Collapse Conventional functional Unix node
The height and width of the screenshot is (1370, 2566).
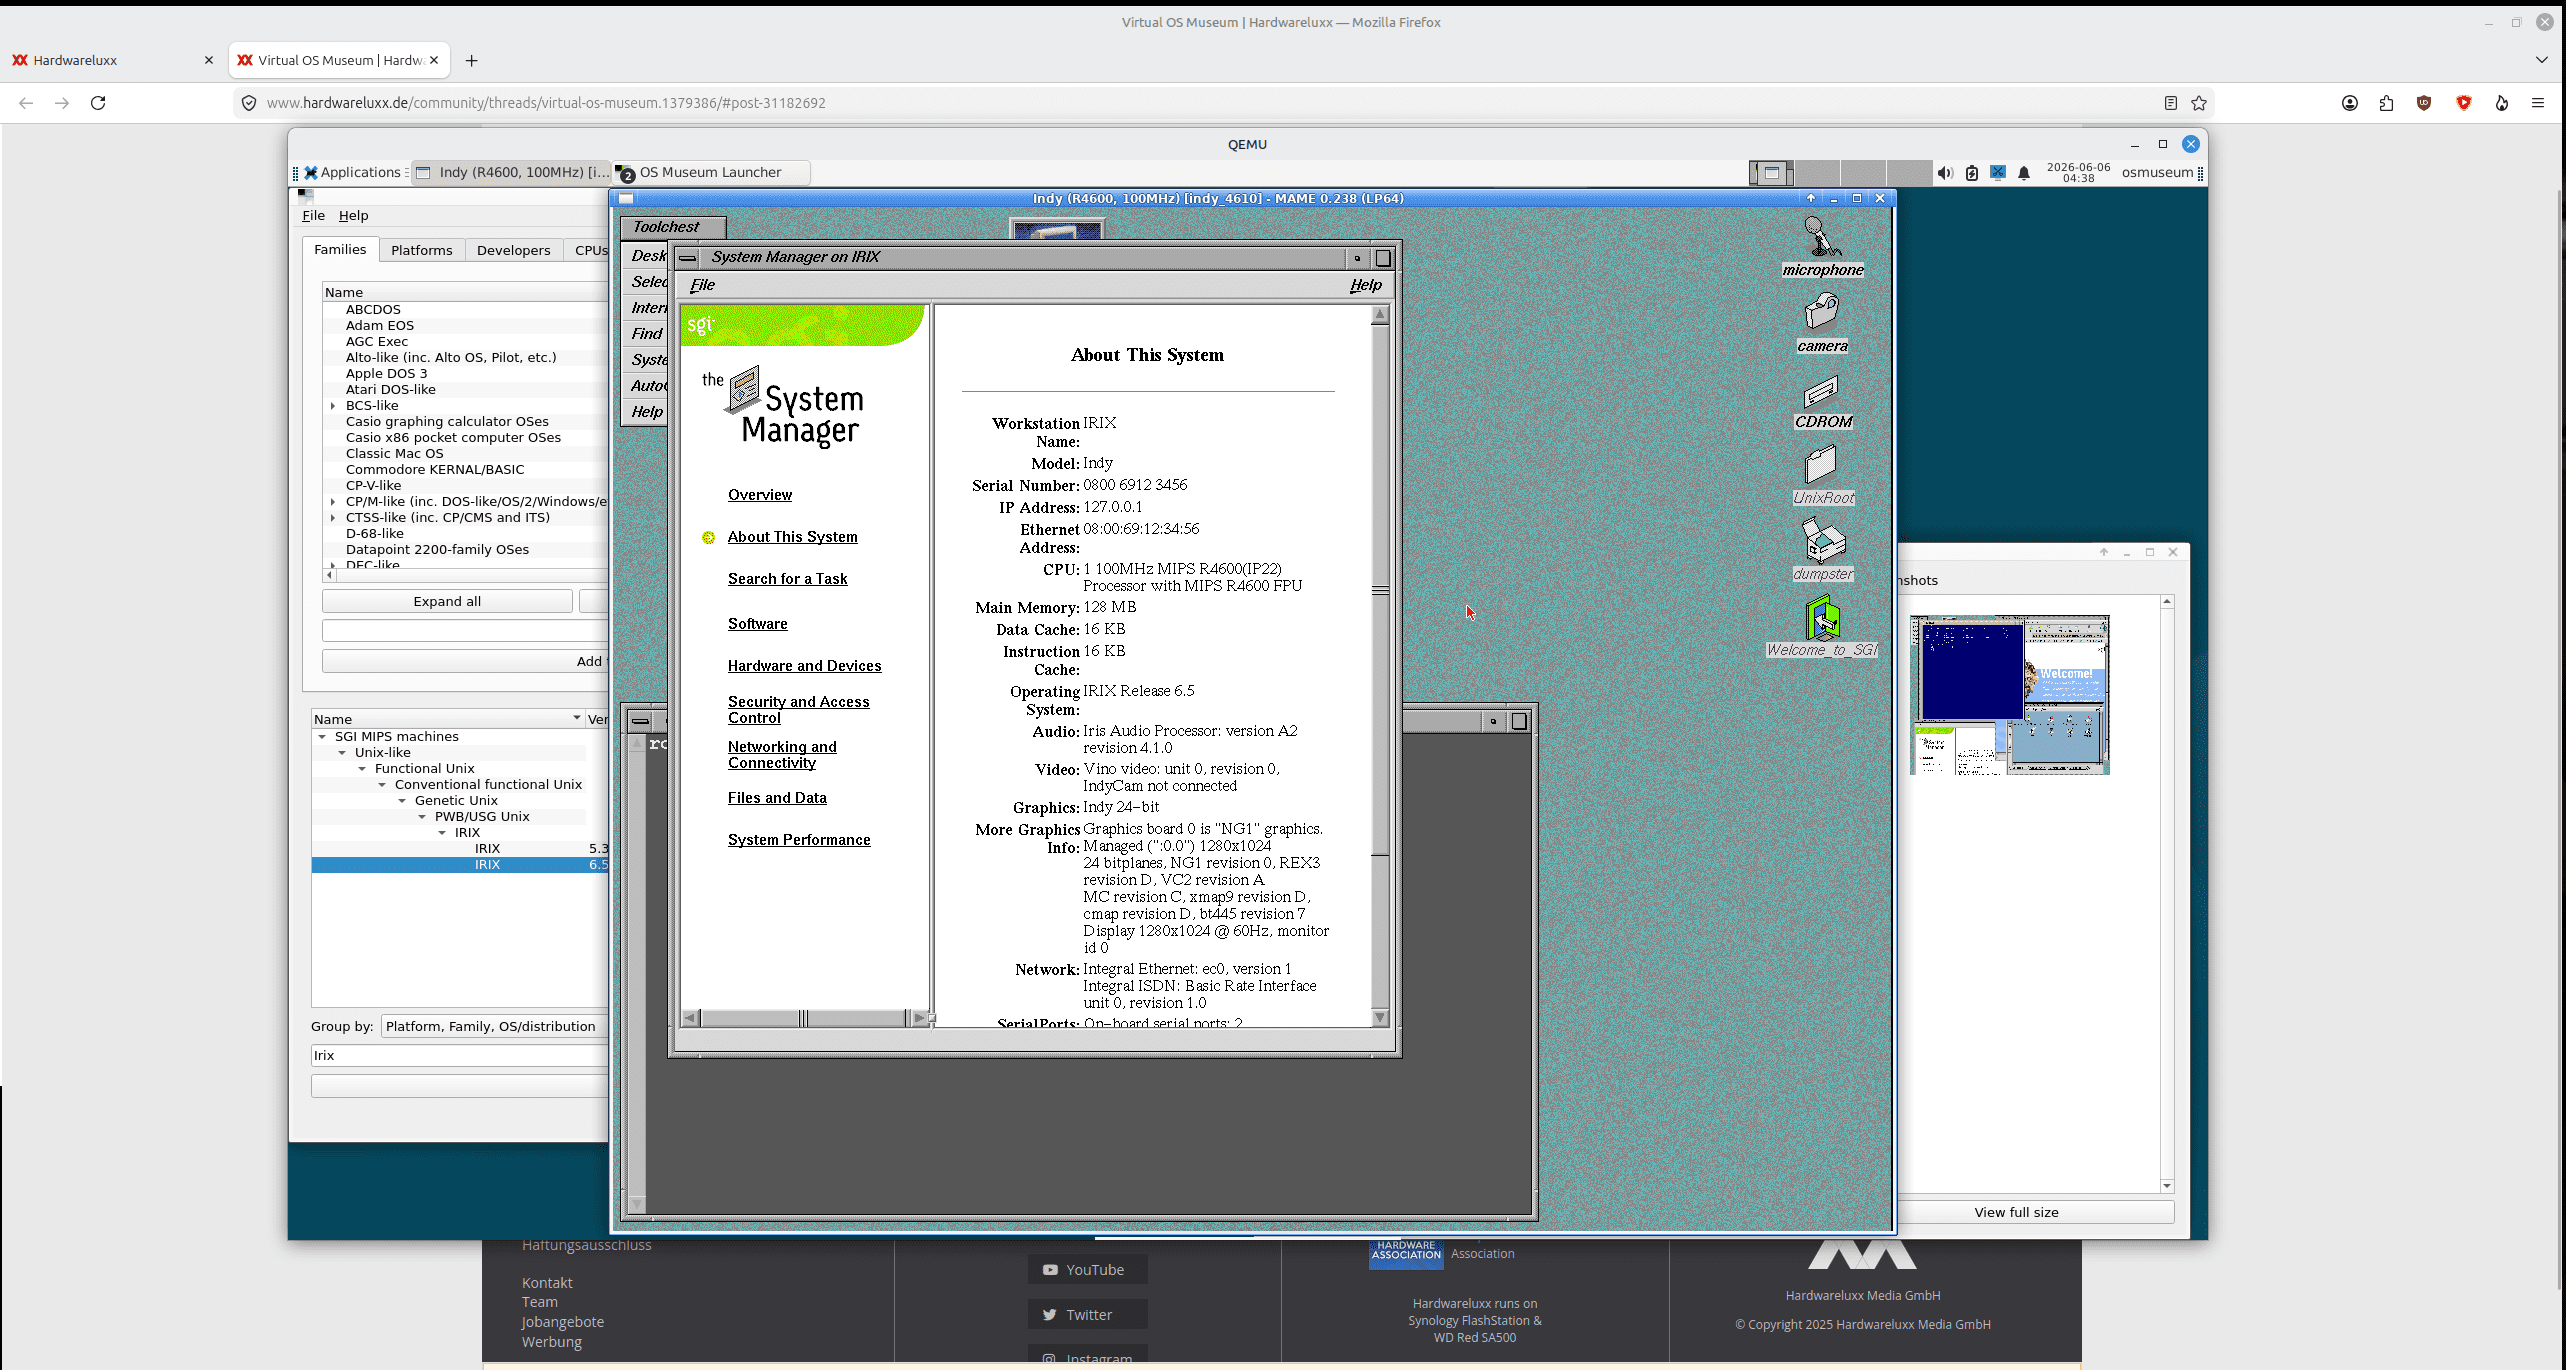tap(382, 785)
